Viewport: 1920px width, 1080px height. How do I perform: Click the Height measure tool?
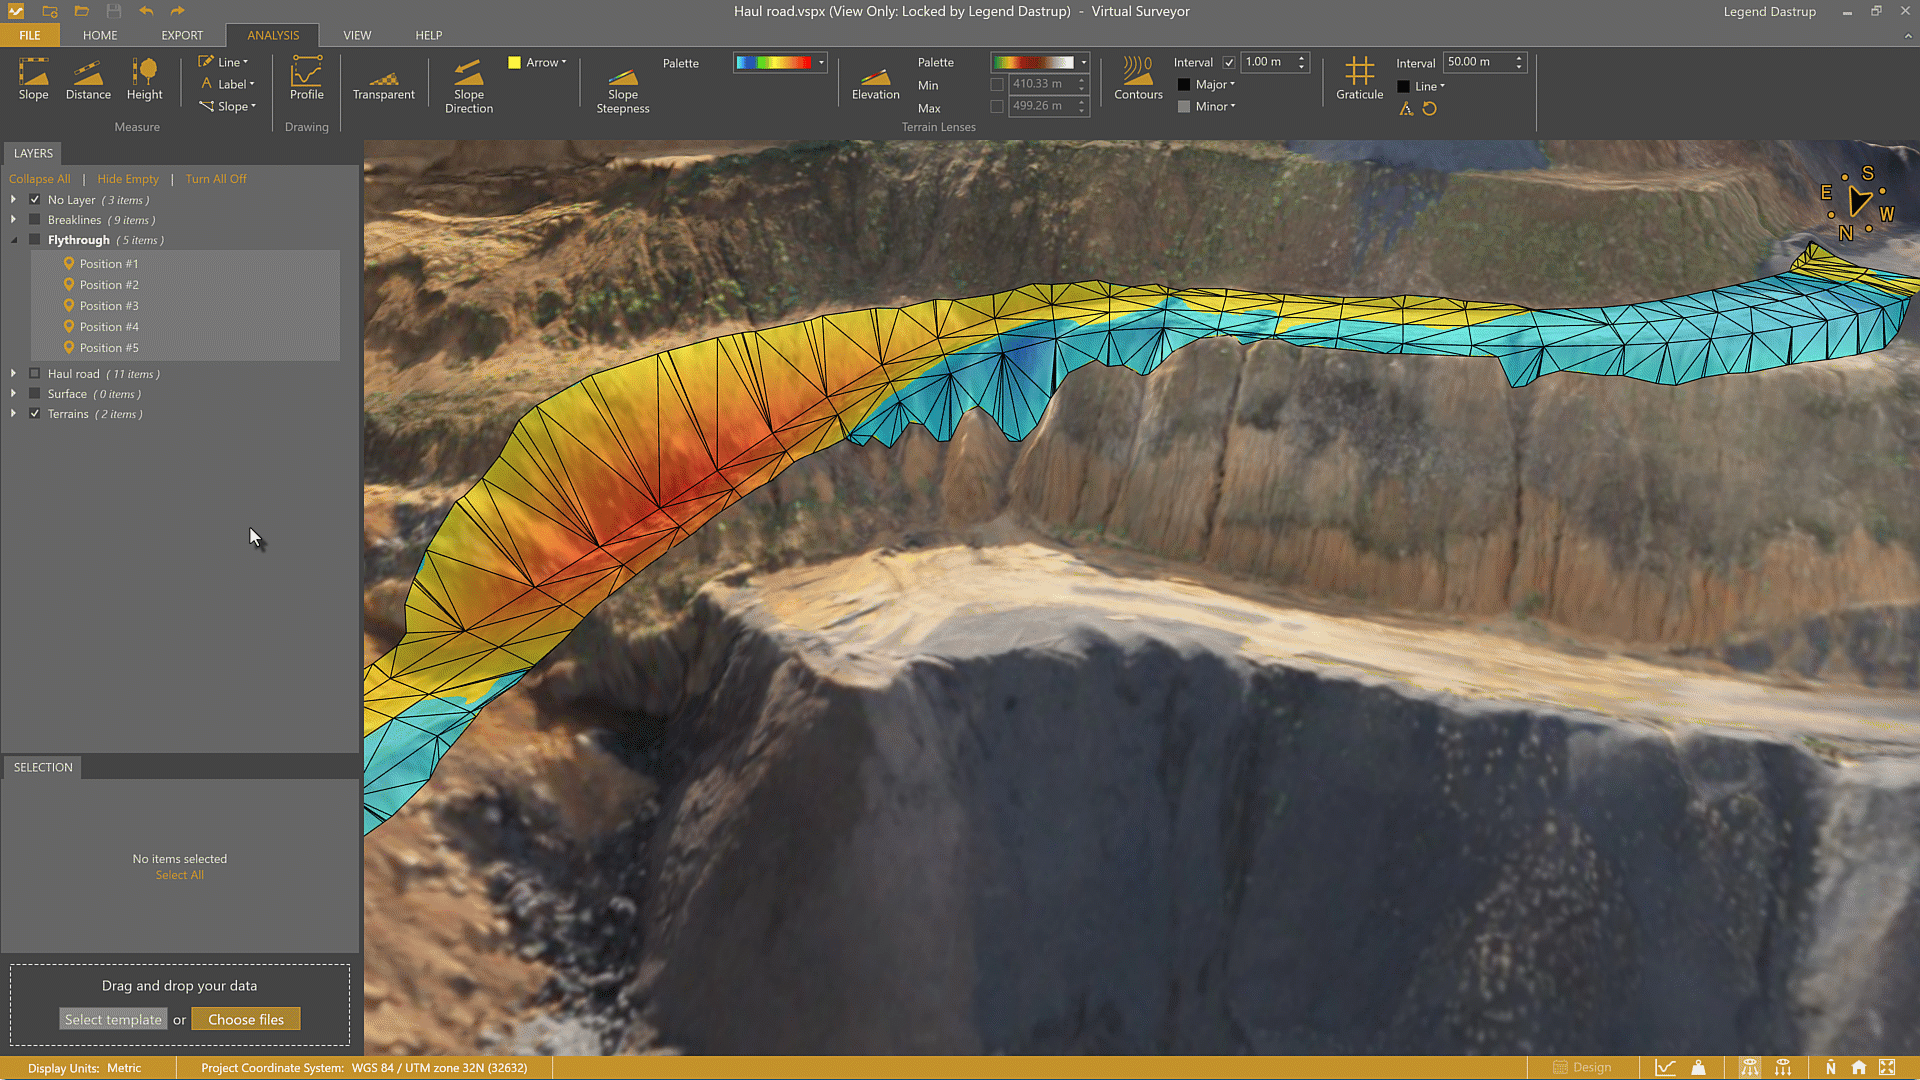pyautogui.click(x=144, y=79)
